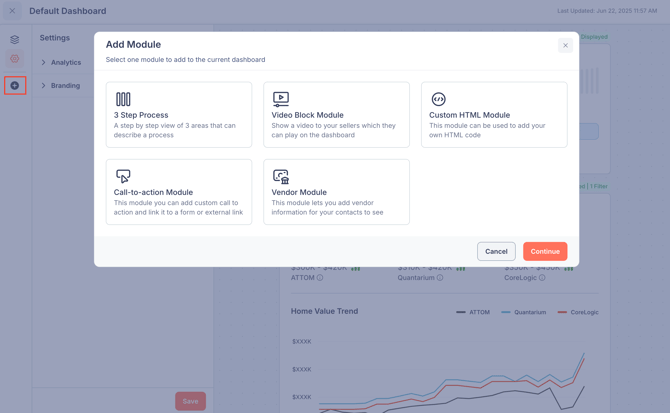Click the X beside Default Dashboard title

tap(12, 11)
